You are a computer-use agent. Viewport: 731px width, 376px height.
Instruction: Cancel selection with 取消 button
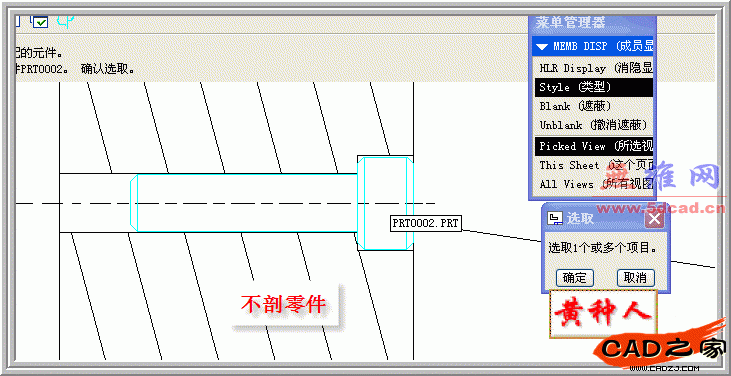pyautogui.click(x=635, y=278)
